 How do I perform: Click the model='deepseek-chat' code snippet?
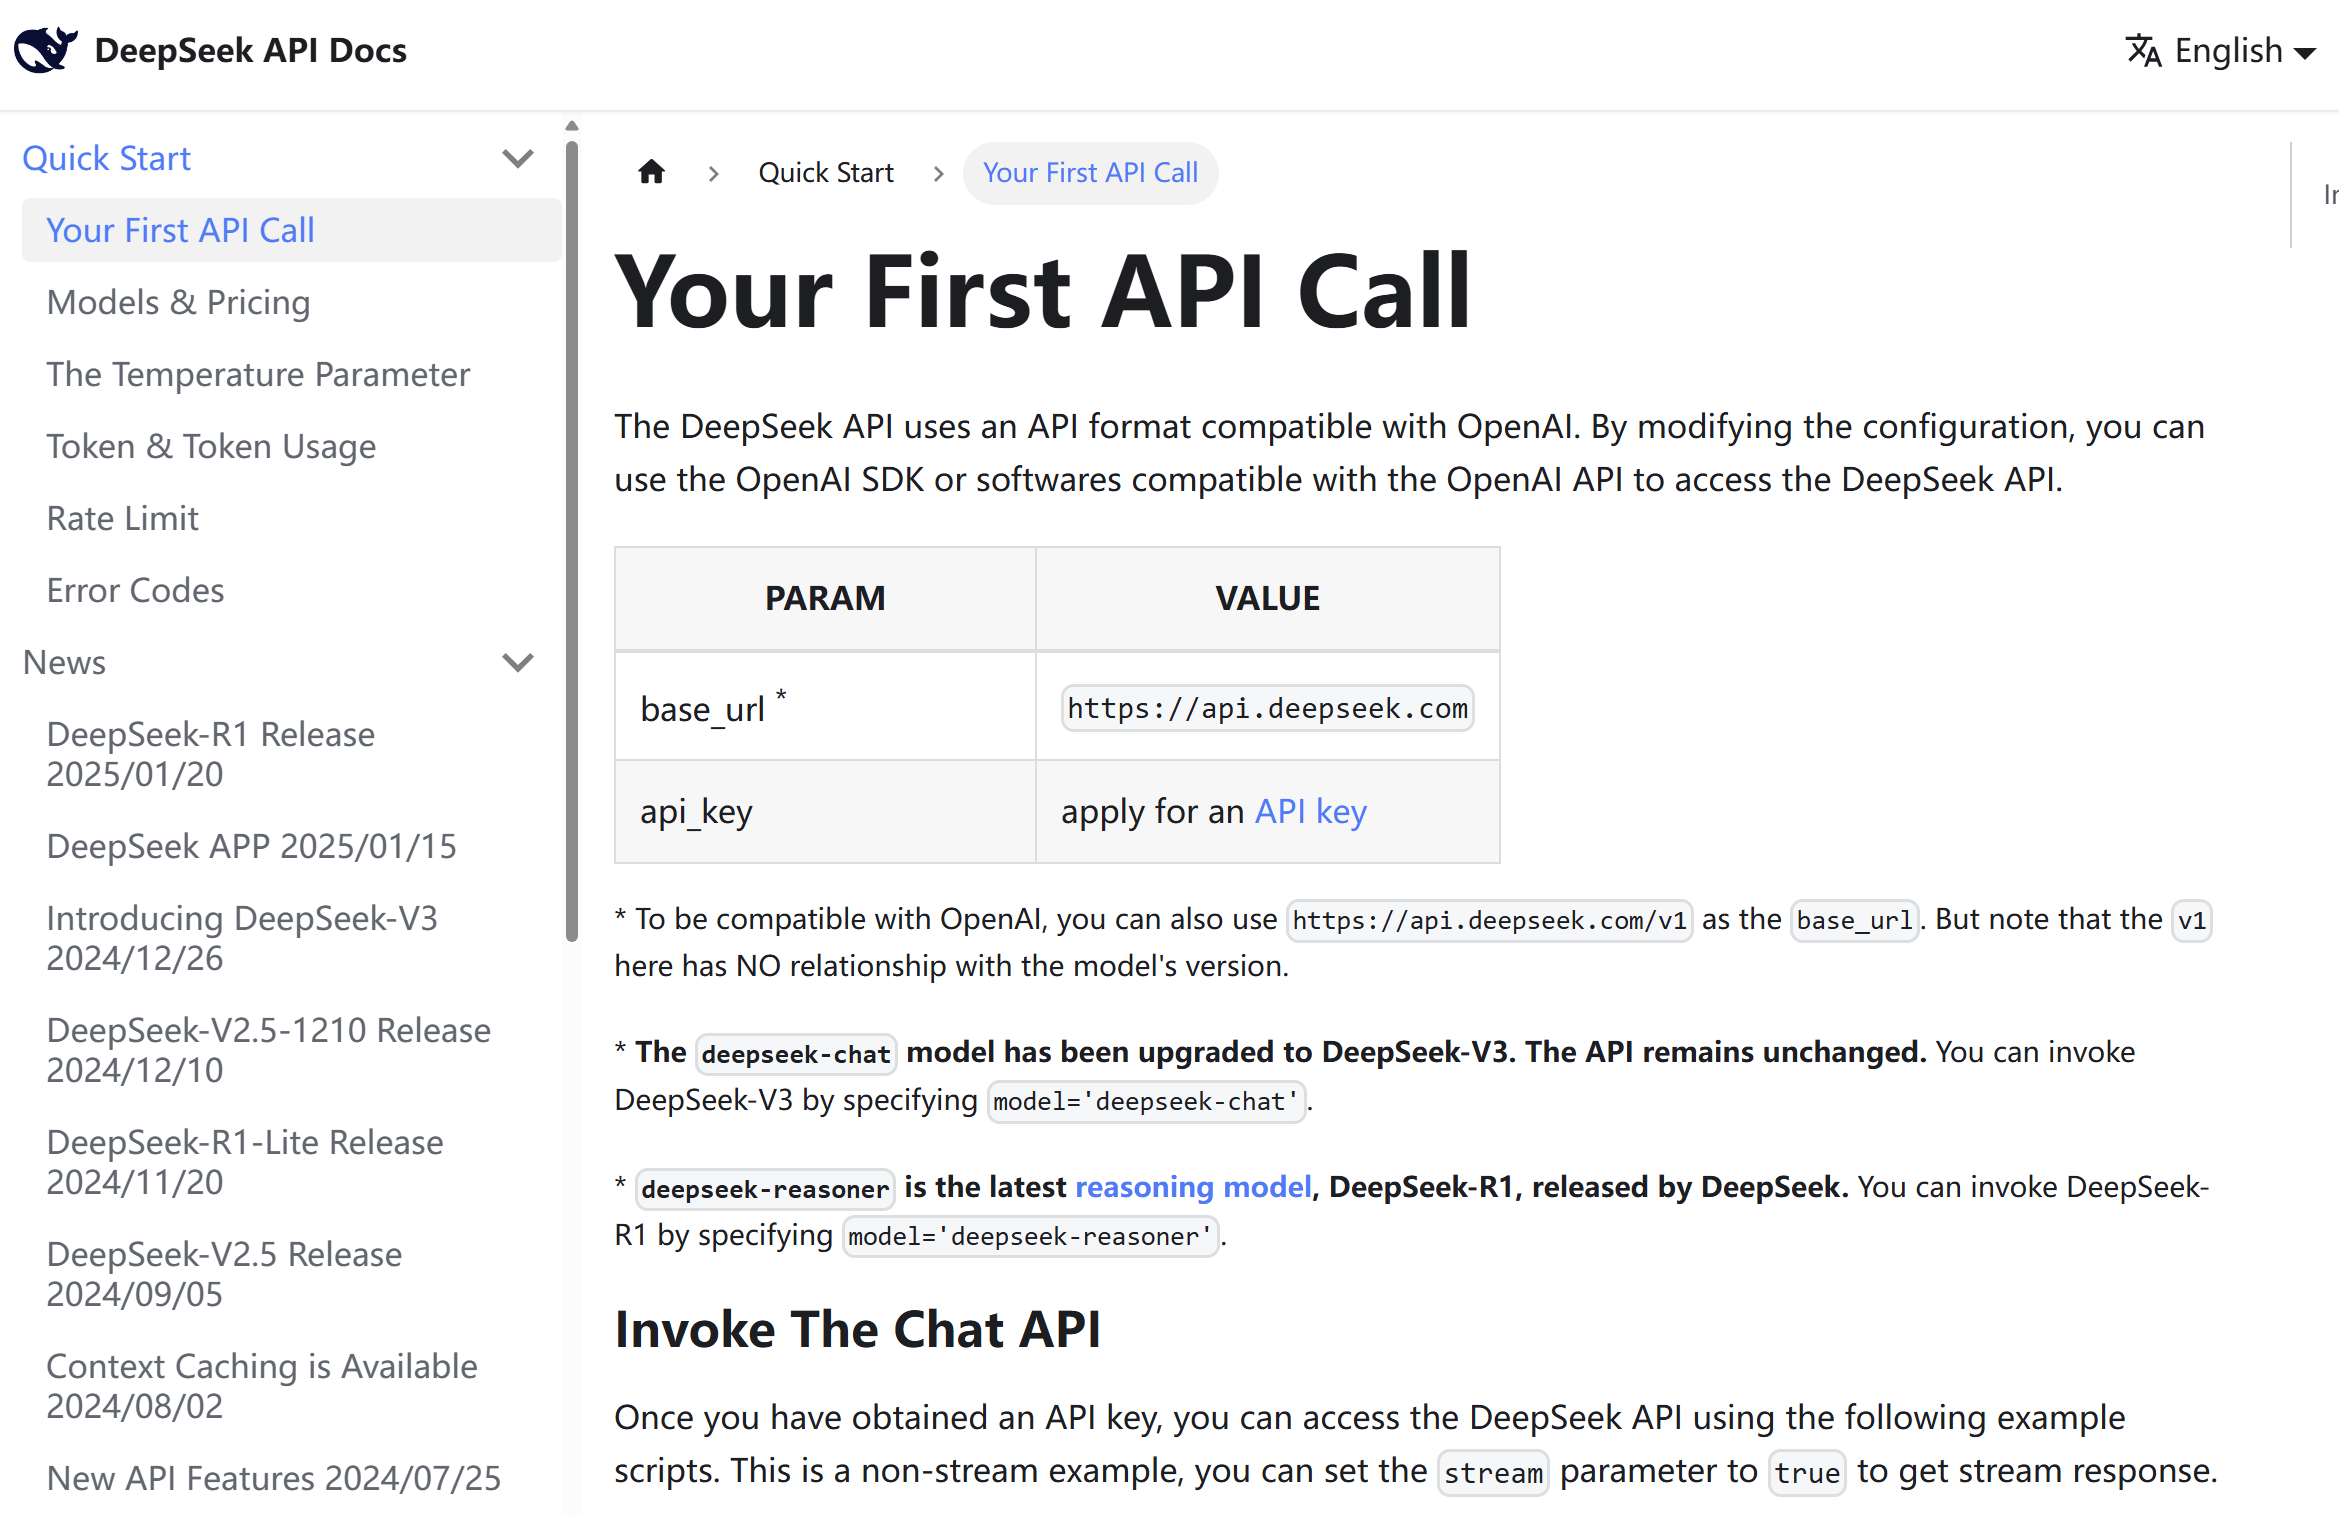(1146, 1101)
